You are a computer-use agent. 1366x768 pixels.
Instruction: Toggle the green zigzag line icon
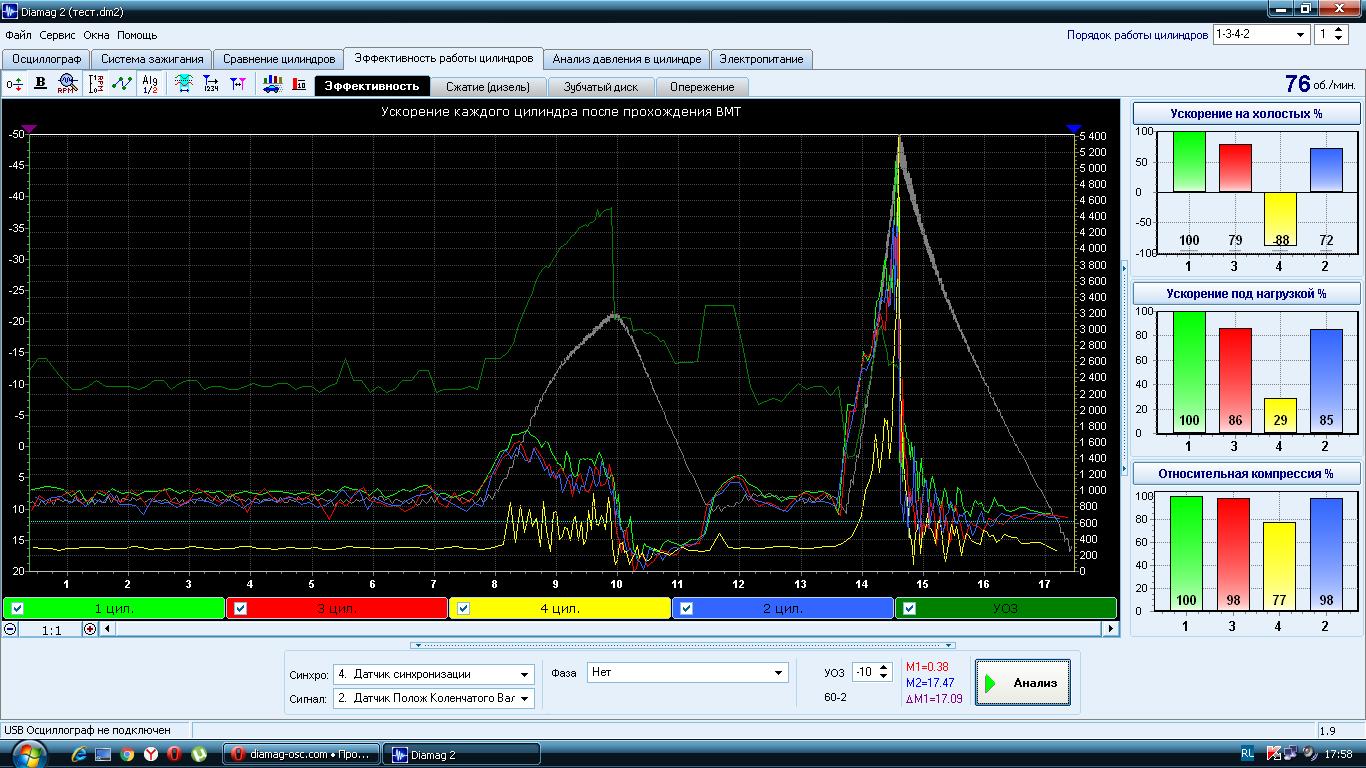click(122, 84)
